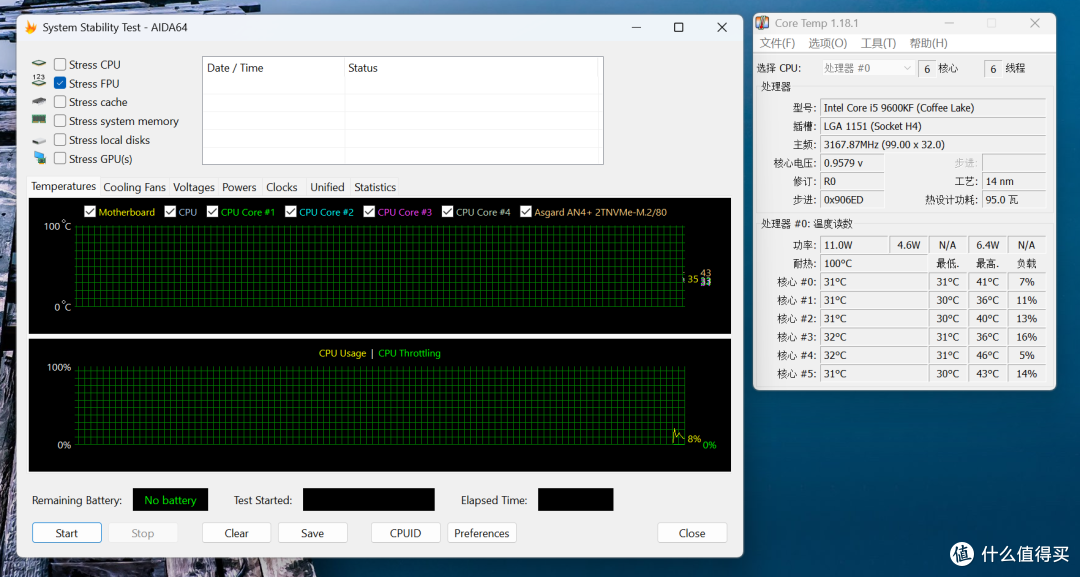Click the cache chip icon beside Stress cache

tap(39, 101)
